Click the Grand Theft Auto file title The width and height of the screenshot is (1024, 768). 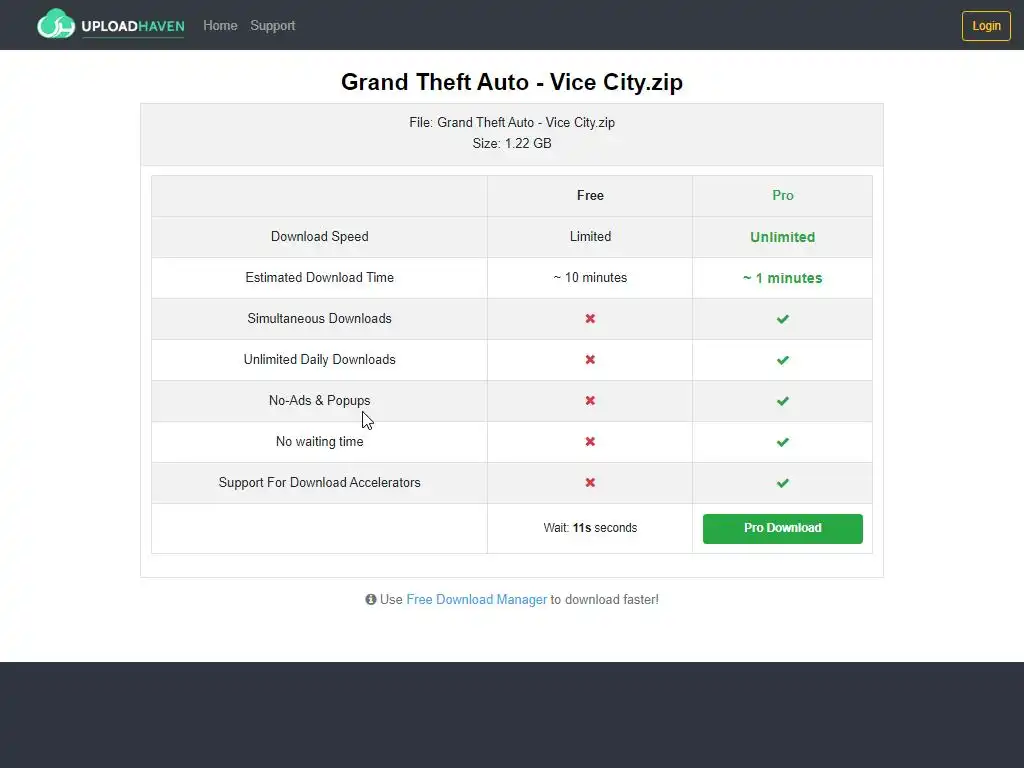tap(511, 82)
